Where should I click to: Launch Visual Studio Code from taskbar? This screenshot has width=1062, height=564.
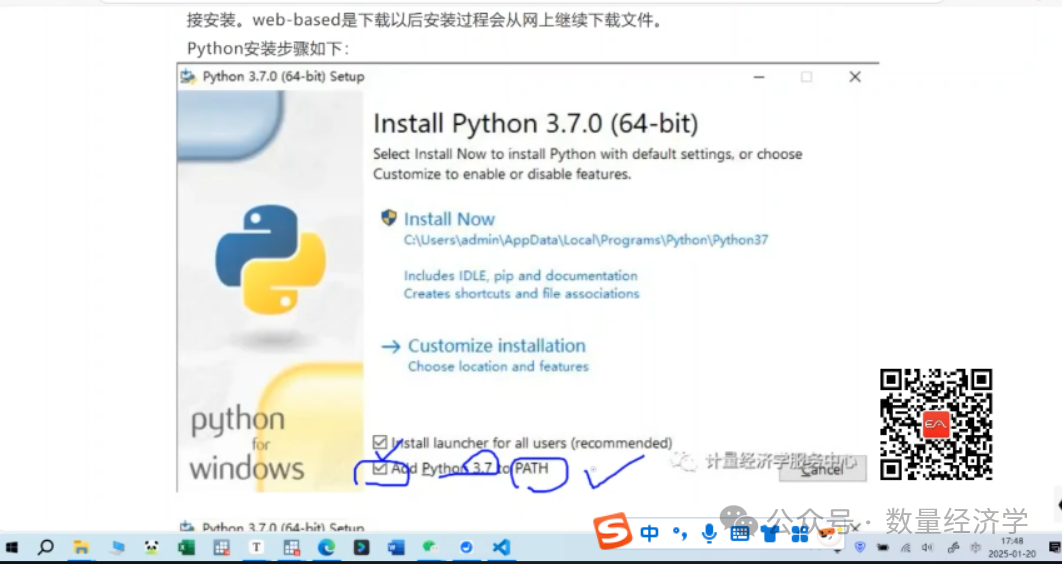click(501, 547)
